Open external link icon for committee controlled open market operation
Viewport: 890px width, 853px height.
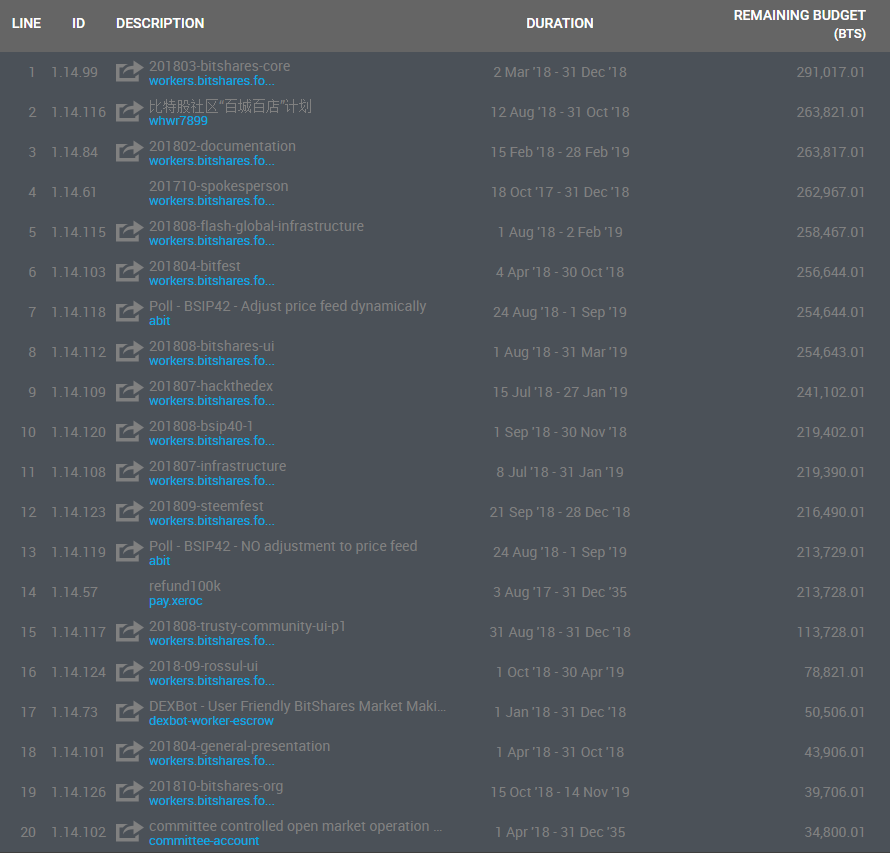(x=129, y=831)
